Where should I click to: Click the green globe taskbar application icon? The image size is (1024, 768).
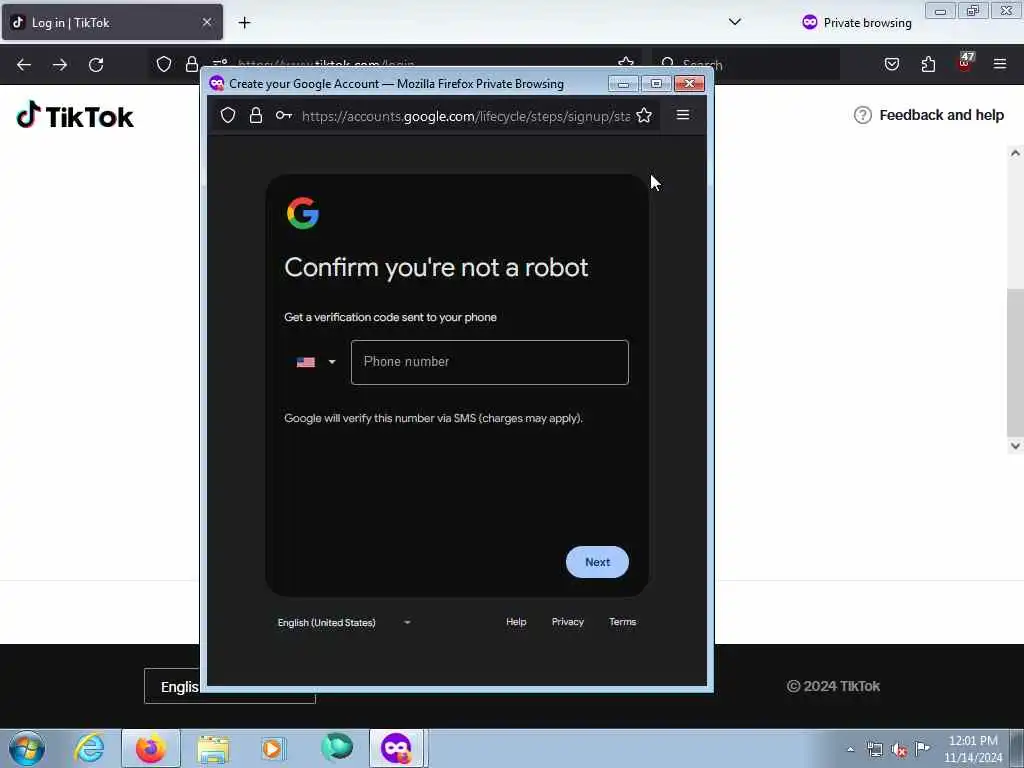tap(336, 748)
